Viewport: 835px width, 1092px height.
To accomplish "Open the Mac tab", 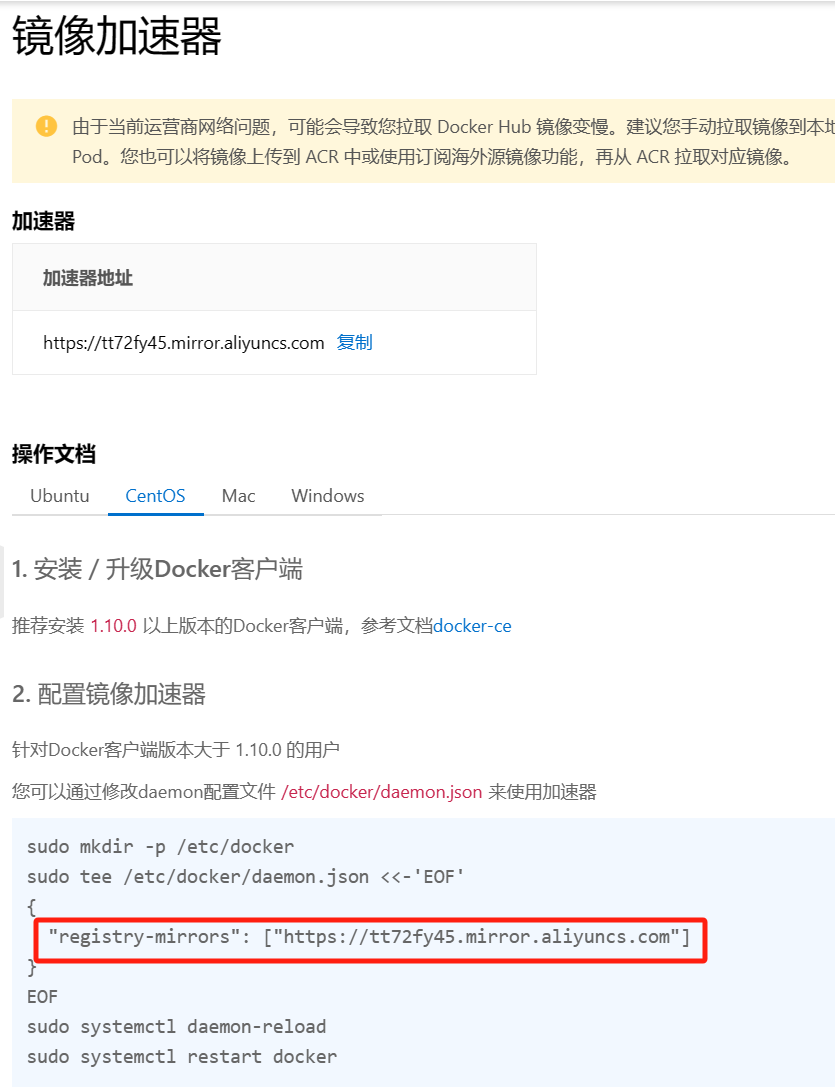I will (x=238, y=496).
